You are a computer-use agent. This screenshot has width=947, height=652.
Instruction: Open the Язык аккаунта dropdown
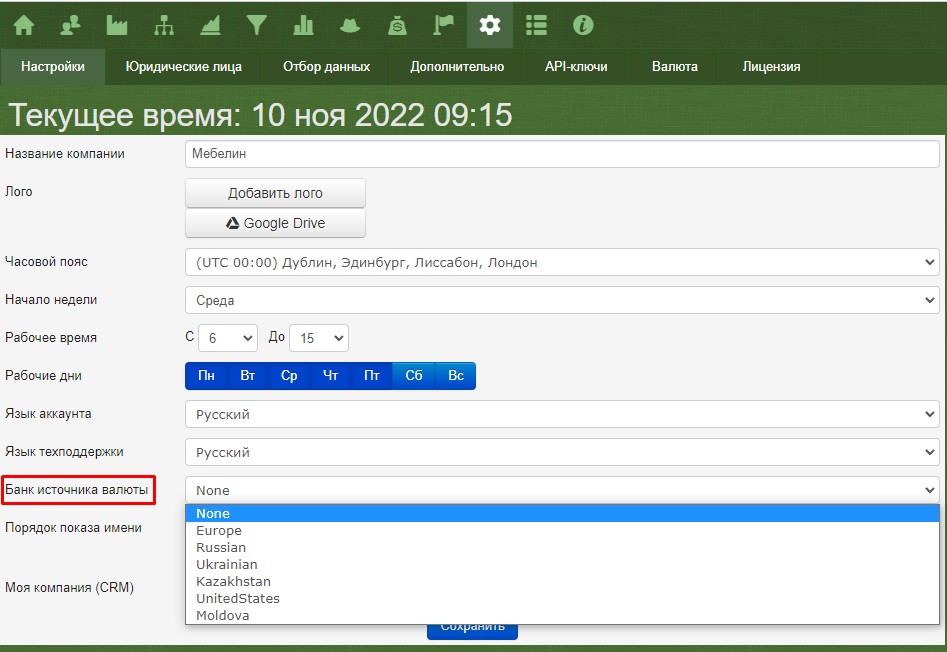click(562, 415)
